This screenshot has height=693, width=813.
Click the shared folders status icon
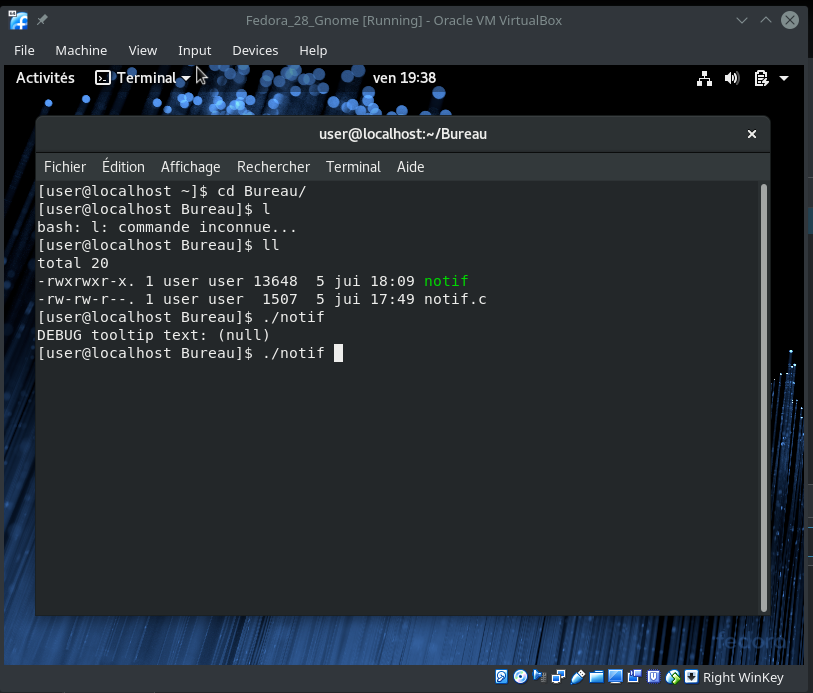(596, 676)
